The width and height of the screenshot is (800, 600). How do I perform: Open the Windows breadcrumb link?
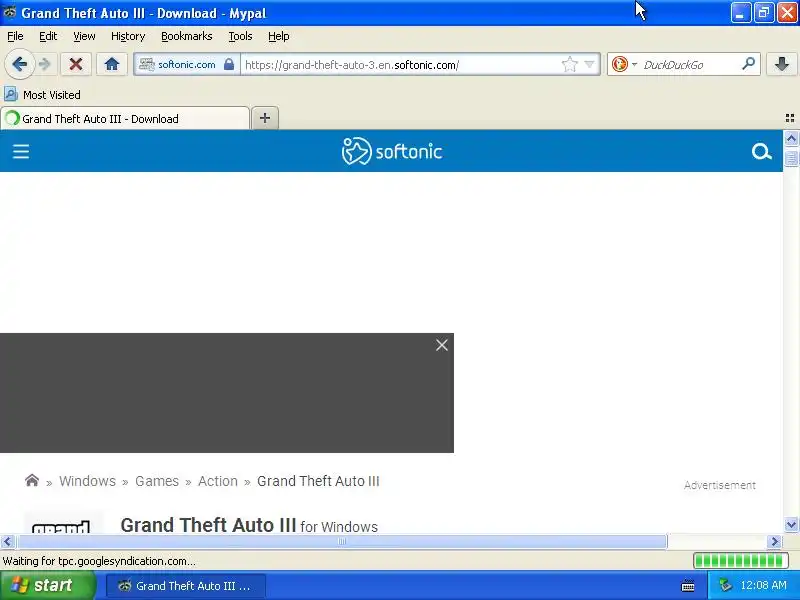click(x=87, y=481)
